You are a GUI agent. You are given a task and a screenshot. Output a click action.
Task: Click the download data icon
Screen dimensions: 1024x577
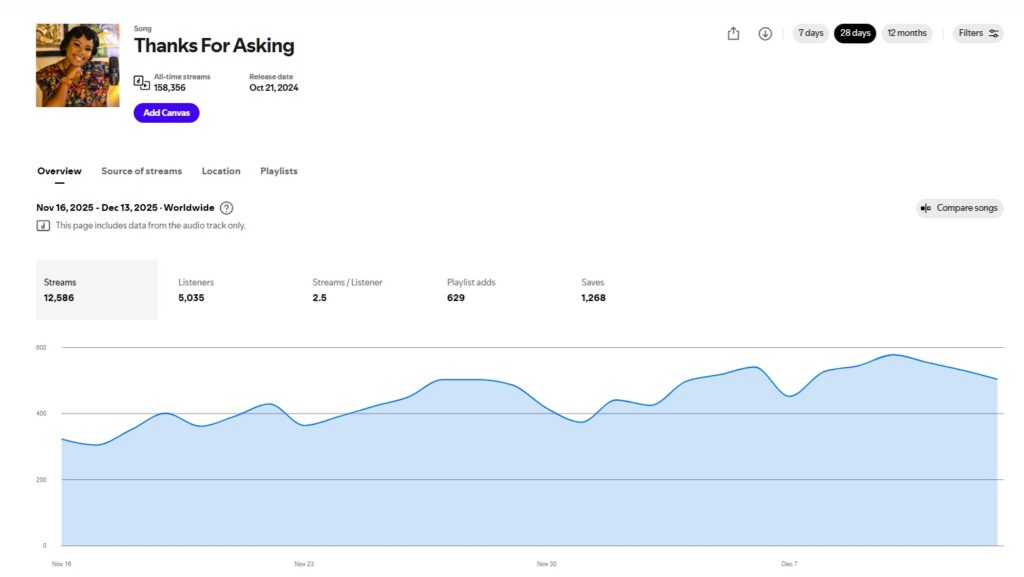pyautogui.click(x=765, y=33)
